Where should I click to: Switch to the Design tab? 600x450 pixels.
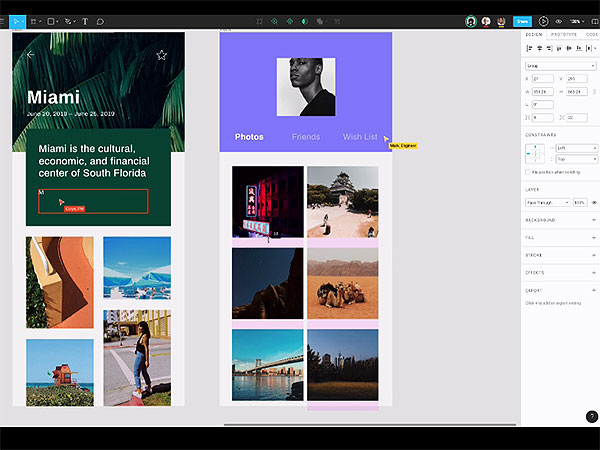pos(534,34)
